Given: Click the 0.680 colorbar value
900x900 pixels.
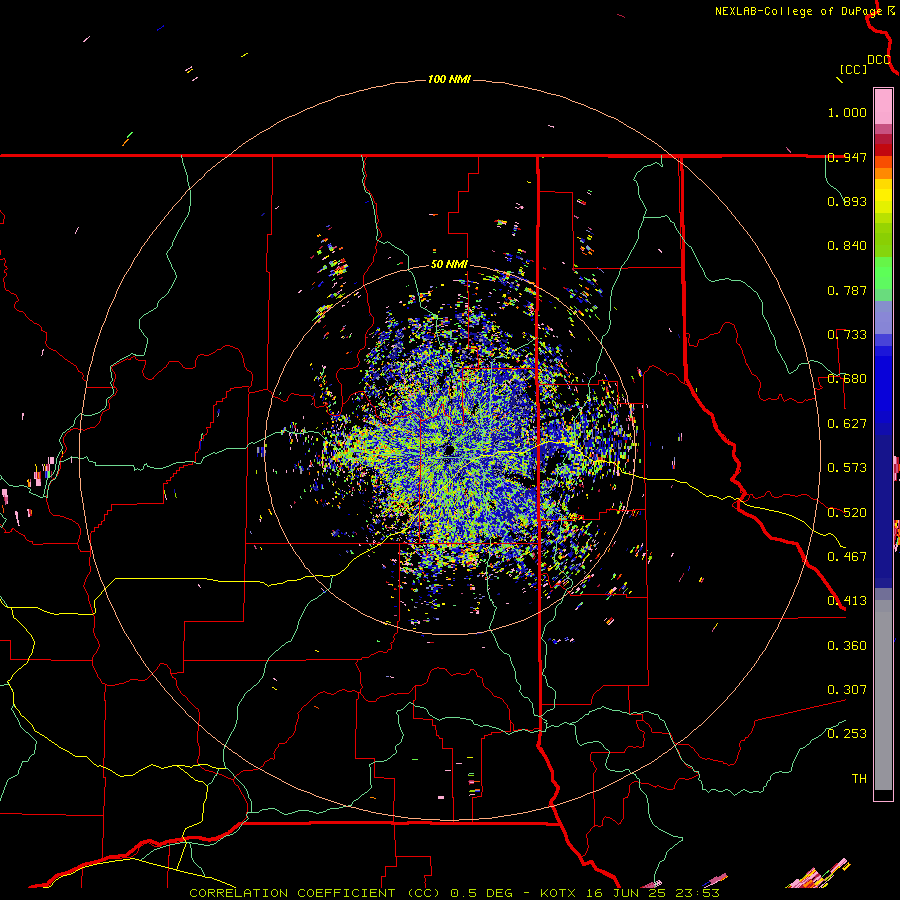Looking at the screenshot, I should pos(847,379).
